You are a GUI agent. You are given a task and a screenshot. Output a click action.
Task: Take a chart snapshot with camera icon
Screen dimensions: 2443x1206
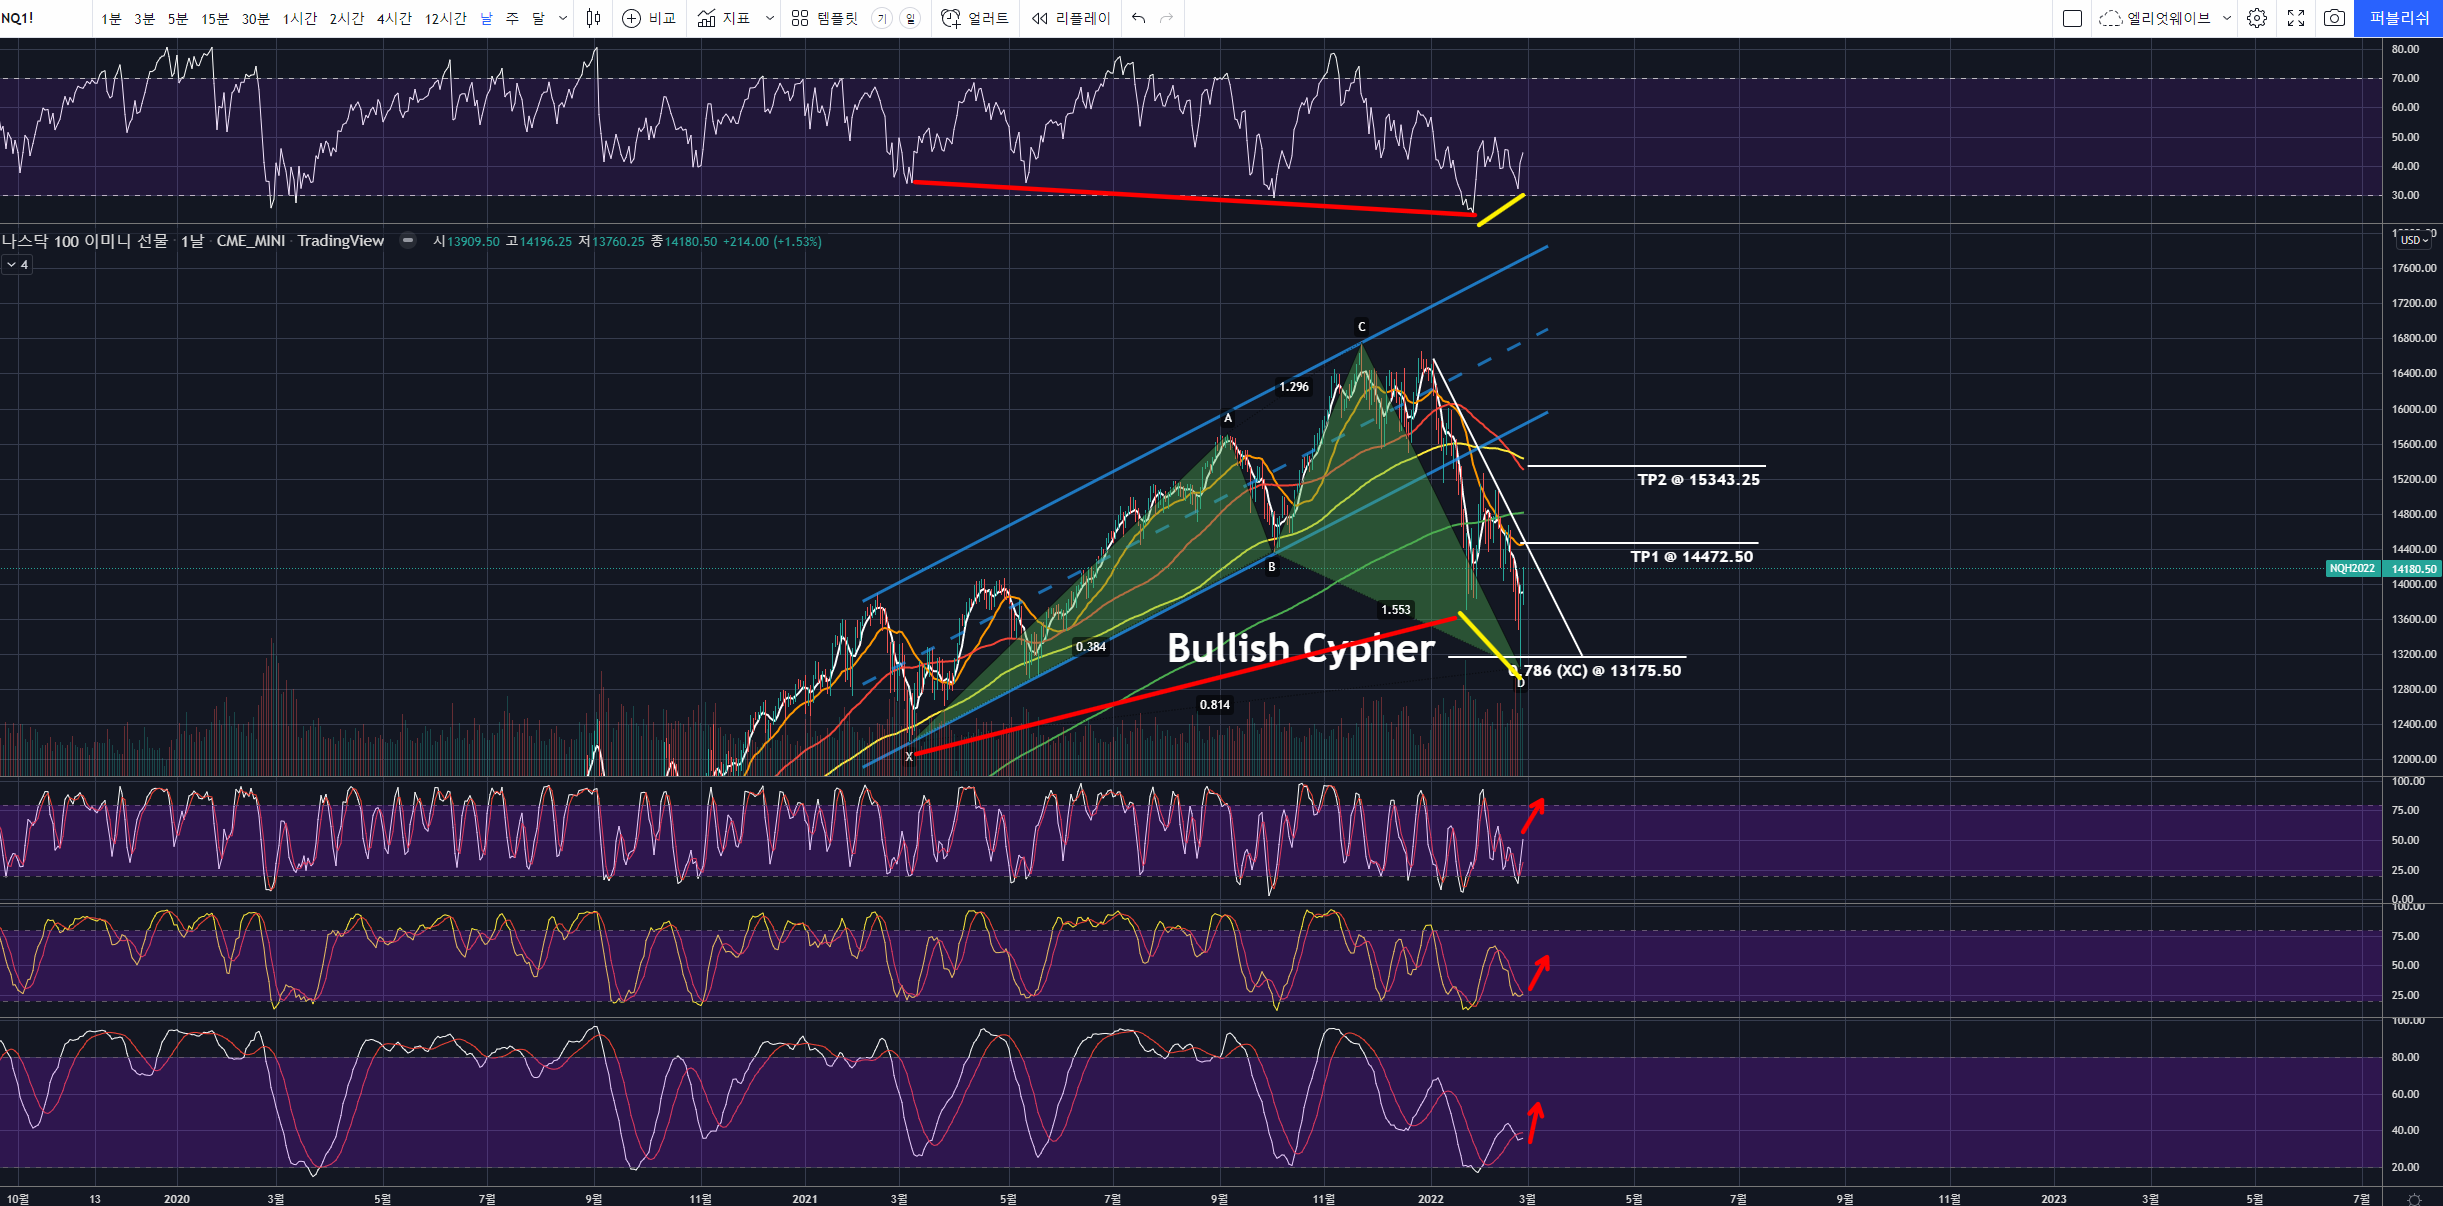tap(2334, 18)
